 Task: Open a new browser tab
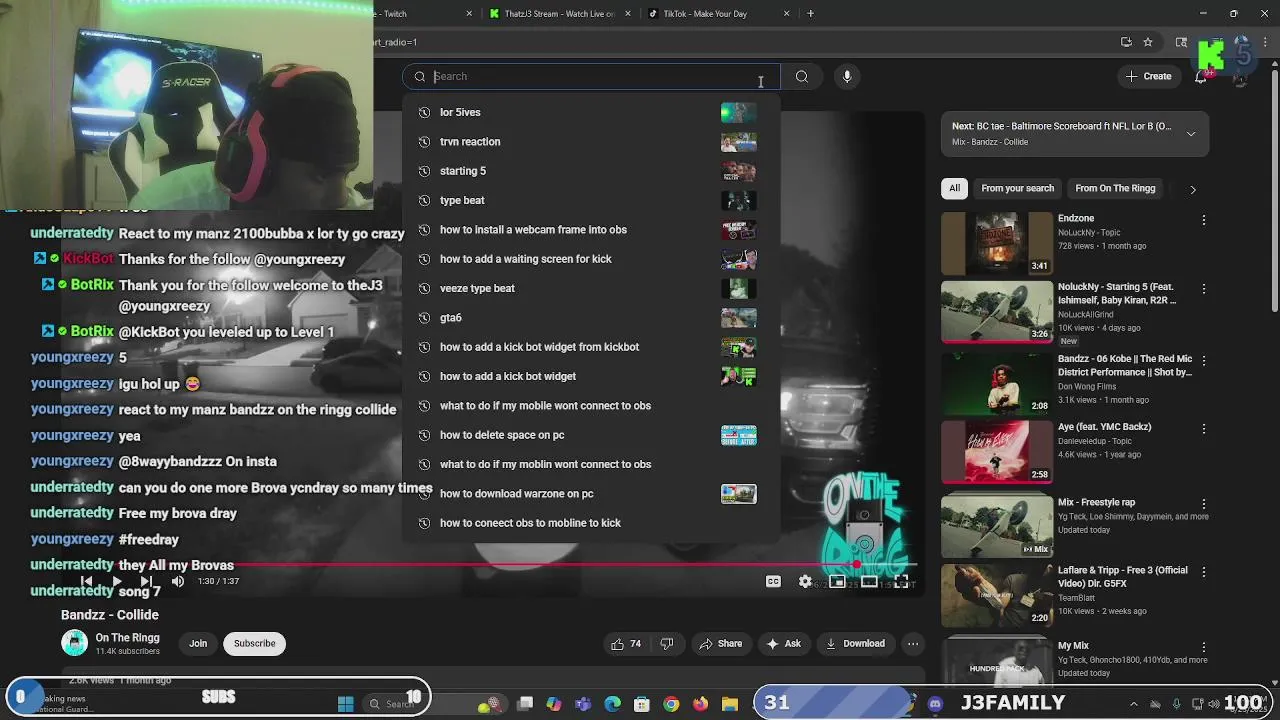tap(810, 14)
